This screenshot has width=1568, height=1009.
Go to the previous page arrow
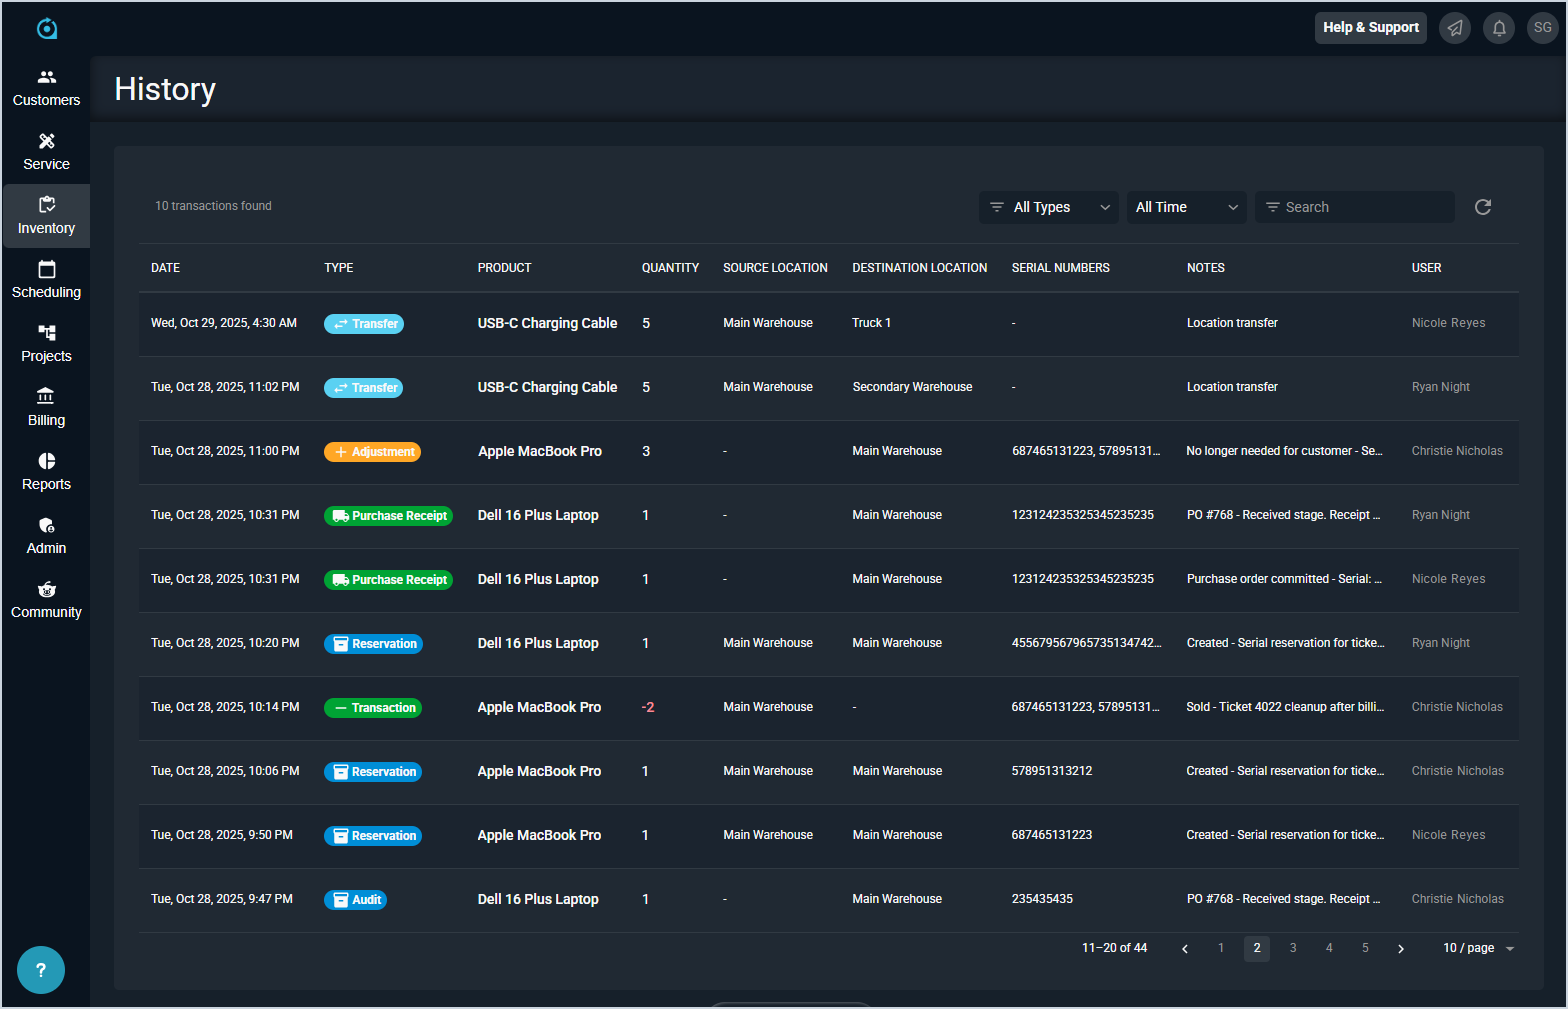coord(1185,949)
